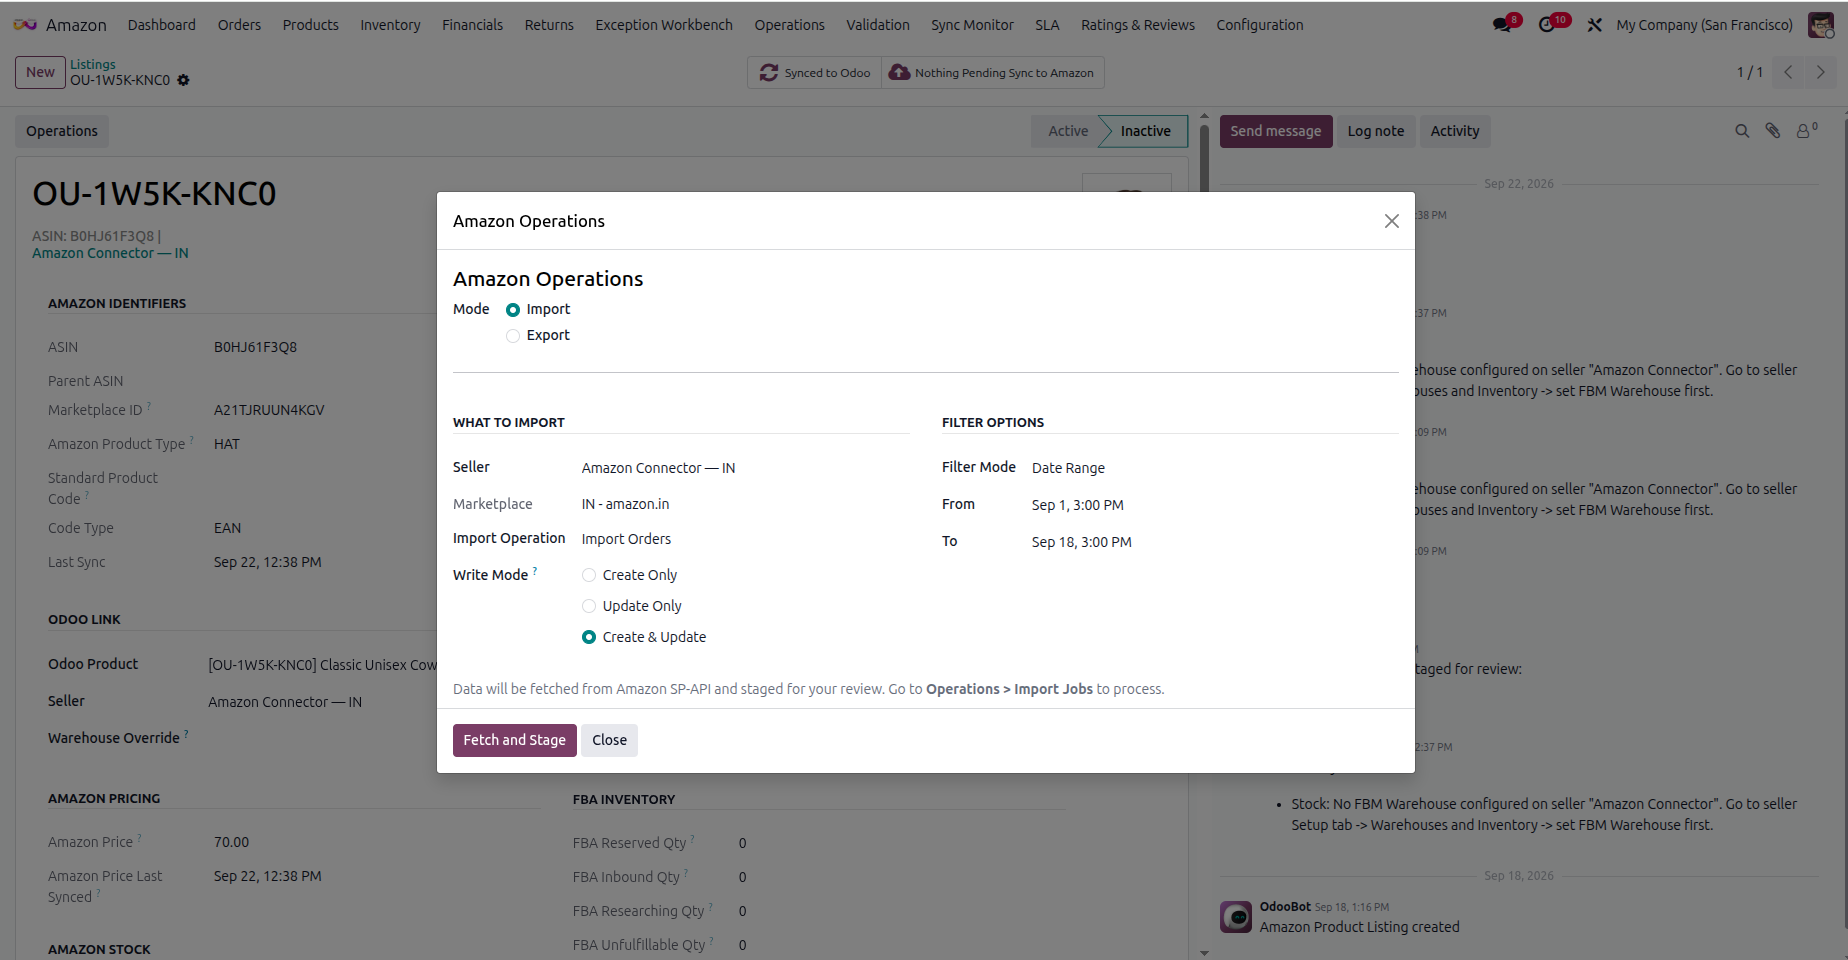Click the Nothing Pending Sync cloud icon
Viewport: 1848px width, 960px height.
(899, 73)
